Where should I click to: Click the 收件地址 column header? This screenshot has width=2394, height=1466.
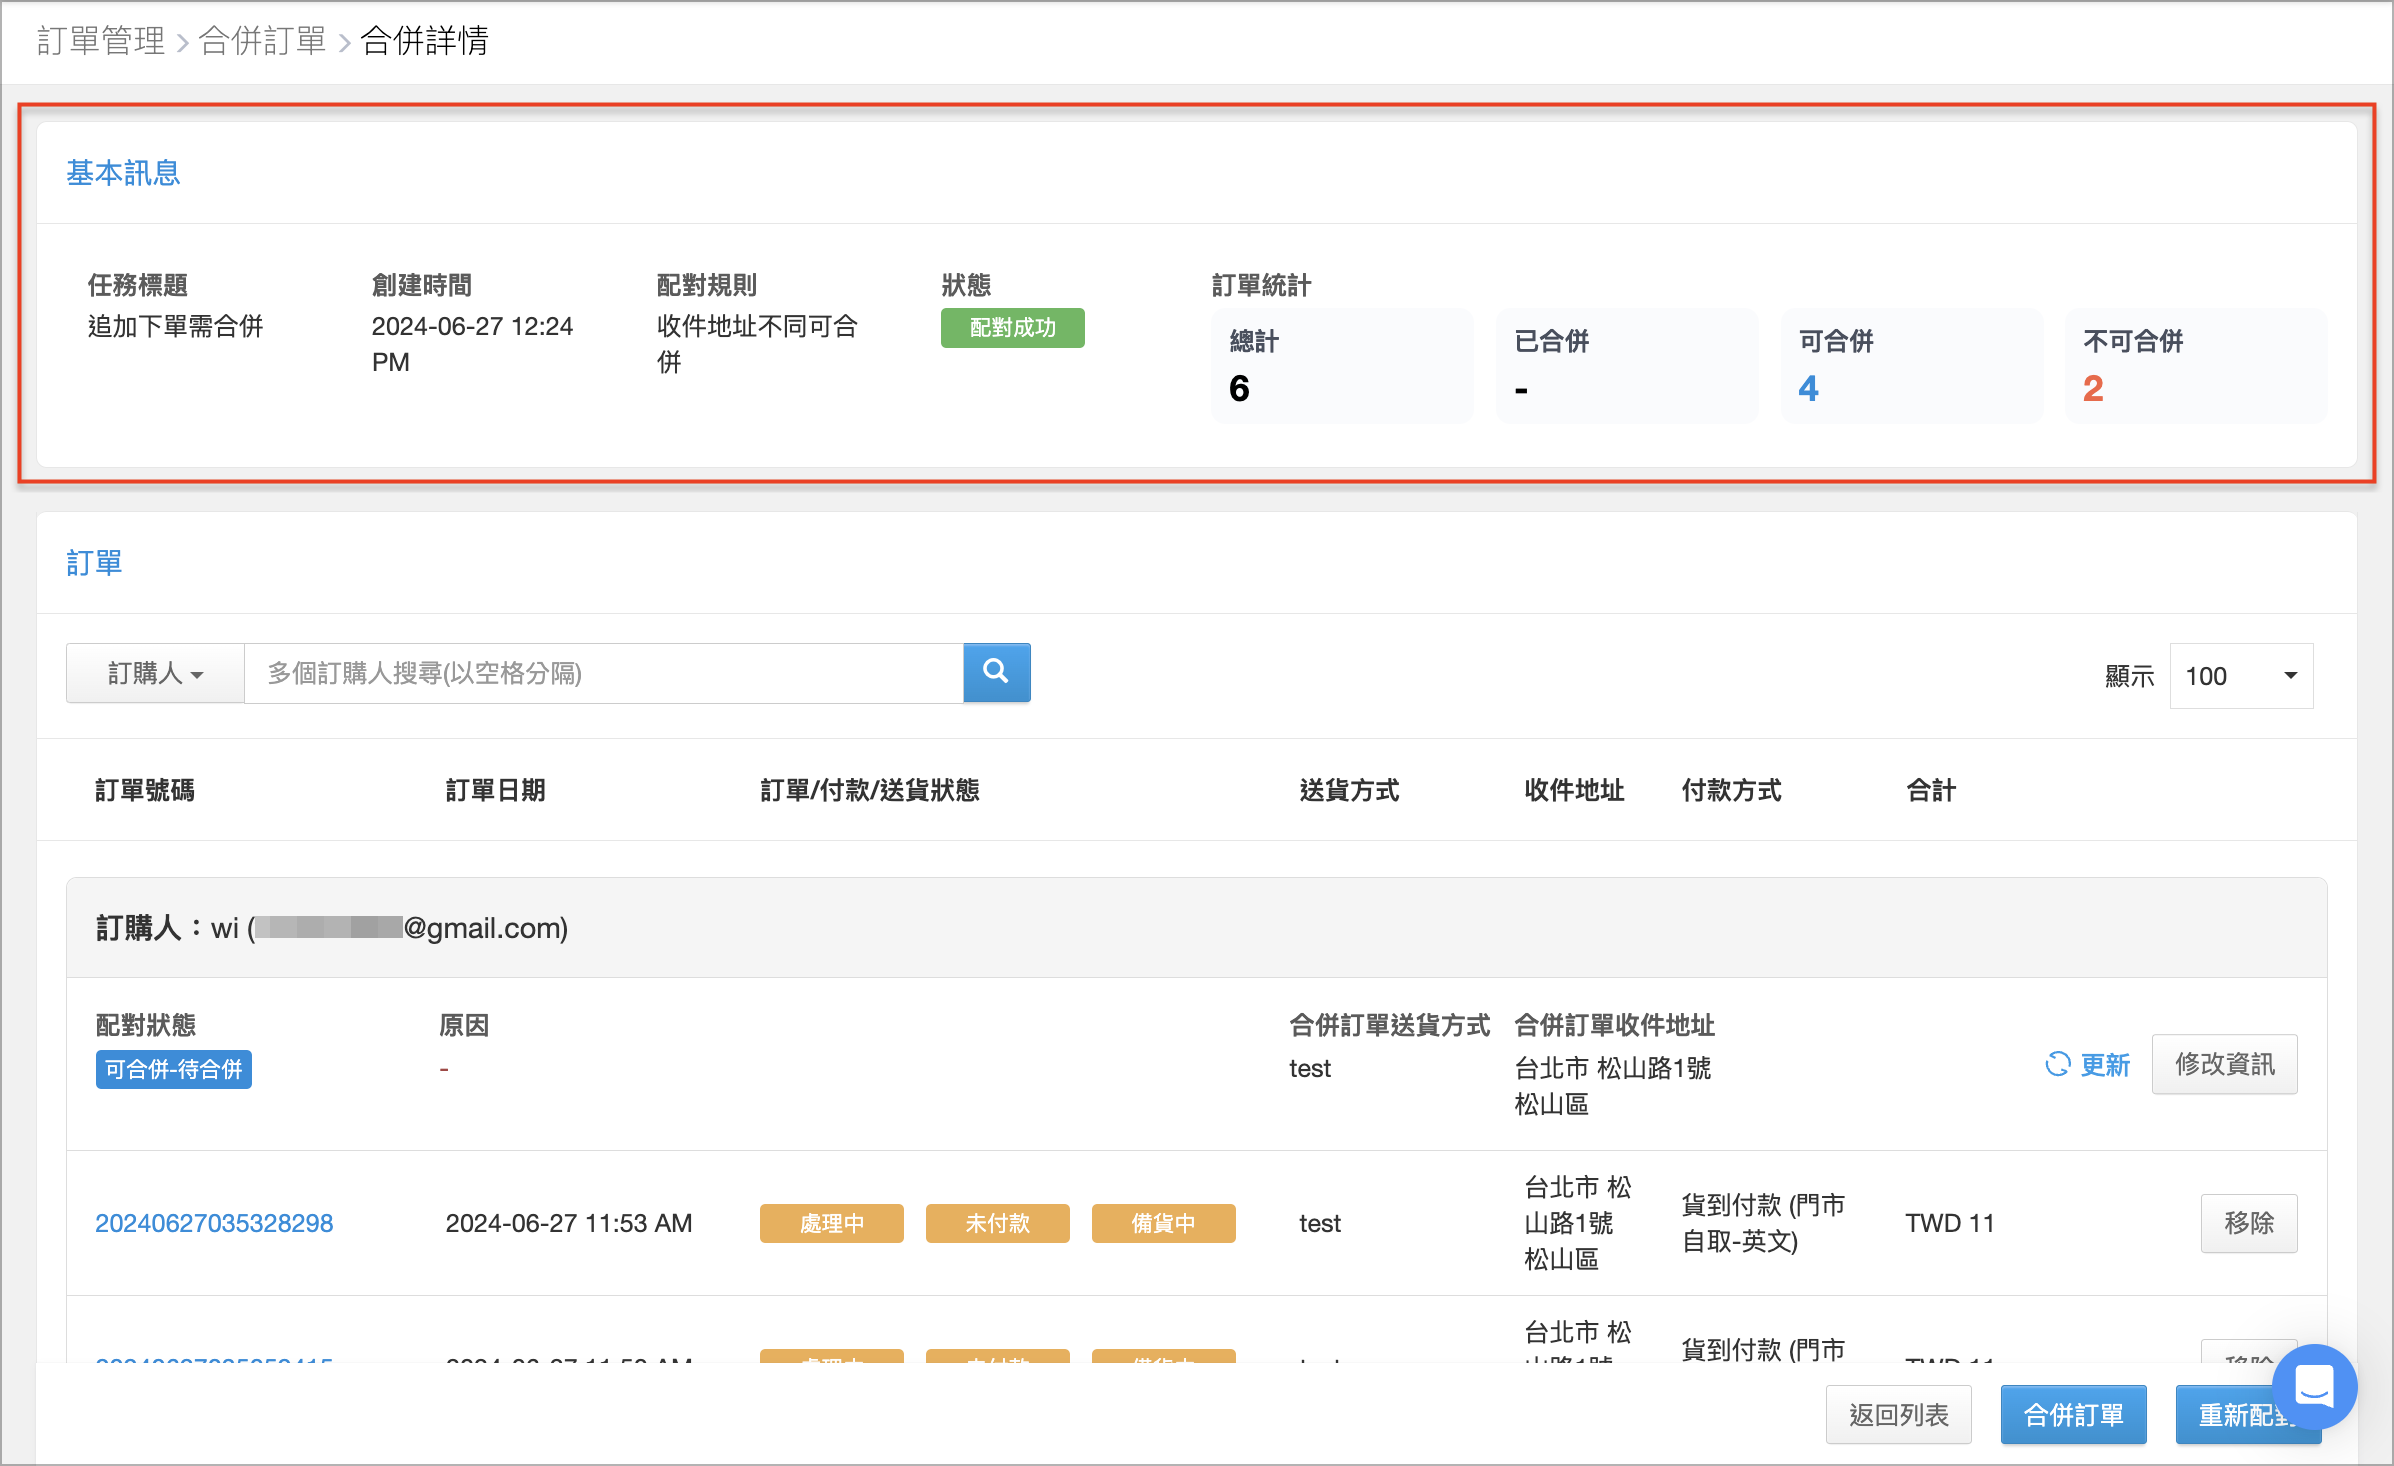1574,790
